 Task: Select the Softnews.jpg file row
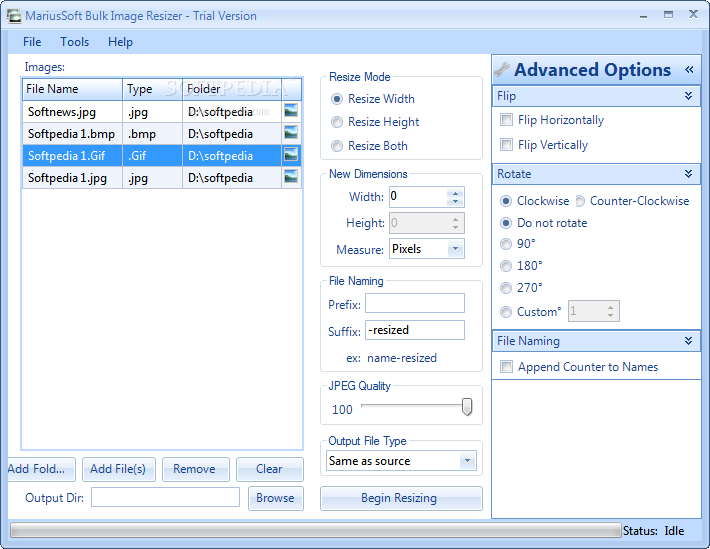[162, 111]
